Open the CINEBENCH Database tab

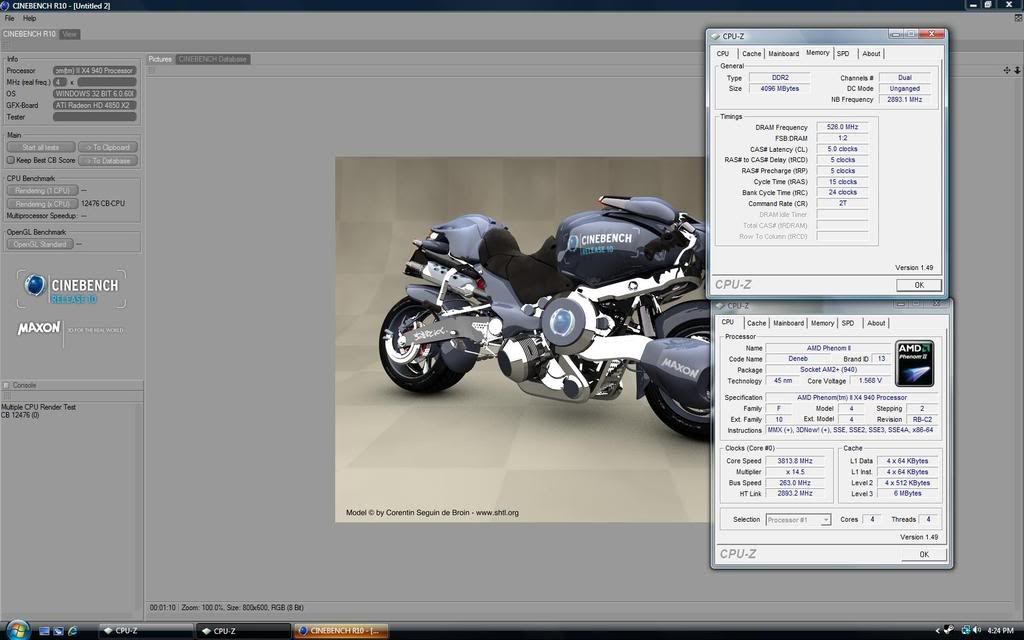pyautogui.click(x=213, y=59)
